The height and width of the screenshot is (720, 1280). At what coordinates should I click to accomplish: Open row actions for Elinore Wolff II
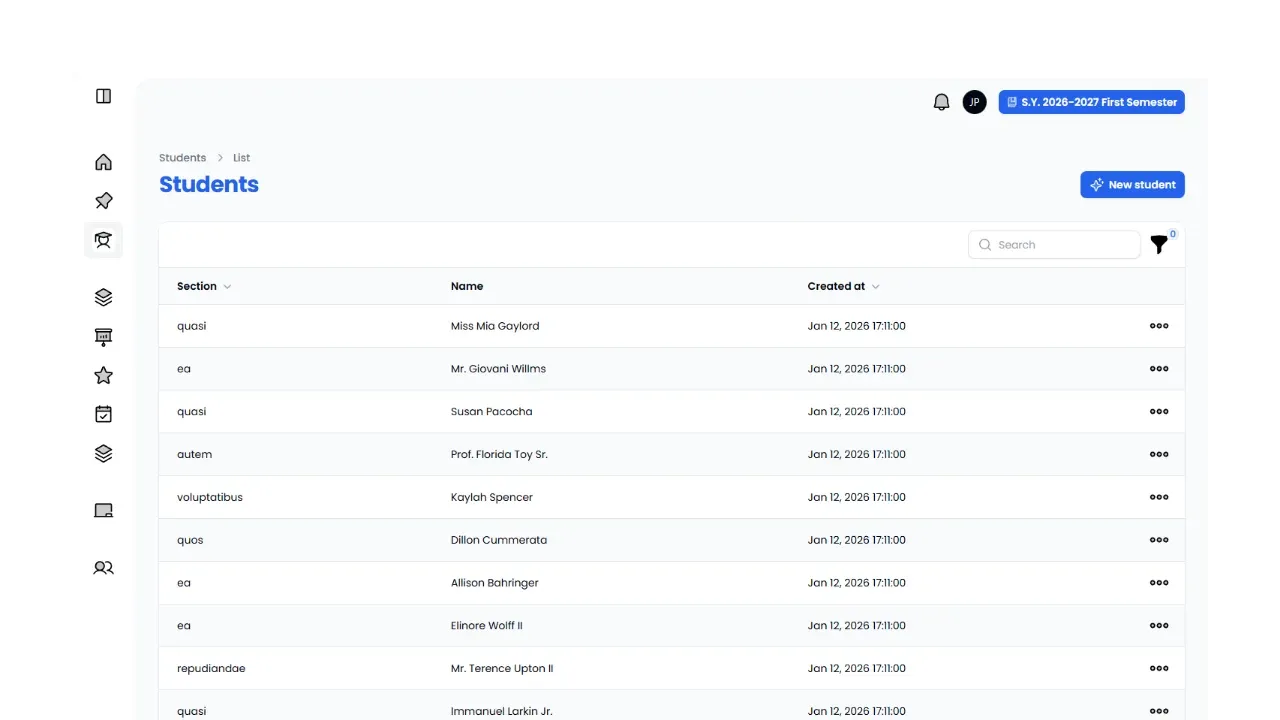(1159, 626)
